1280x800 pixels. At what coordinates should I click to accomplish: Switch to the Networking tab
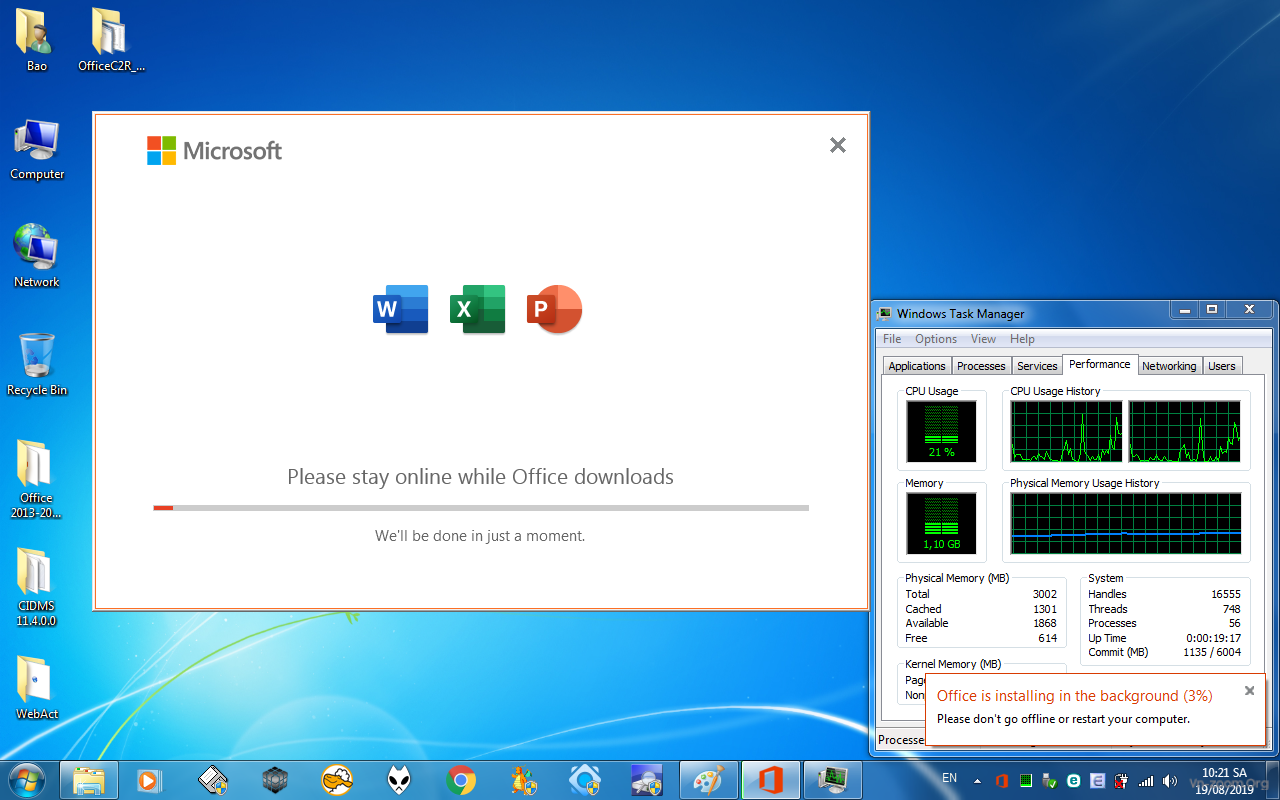pos(1169,366)
